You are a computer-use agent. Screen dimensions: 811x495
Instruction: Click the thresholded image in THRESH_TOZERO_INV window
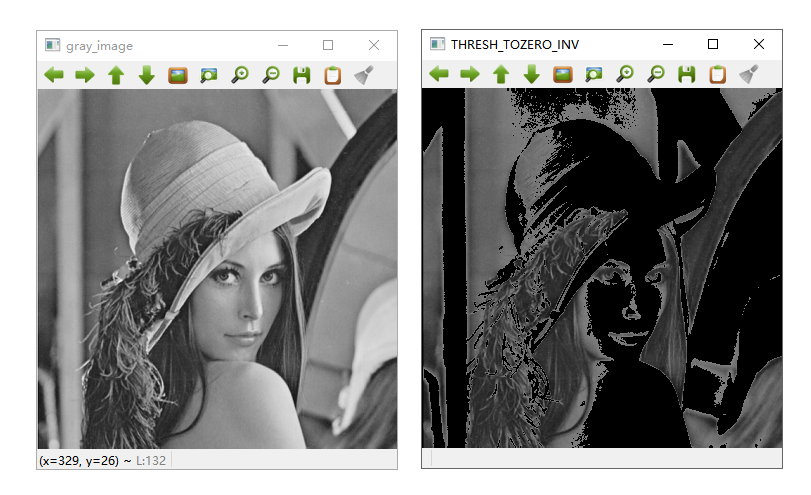click(x=602, y=267)
